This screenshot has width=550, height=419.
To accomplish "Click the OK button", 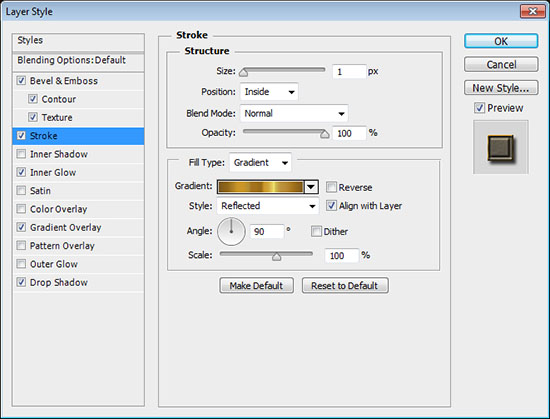I will click(501, 41).
